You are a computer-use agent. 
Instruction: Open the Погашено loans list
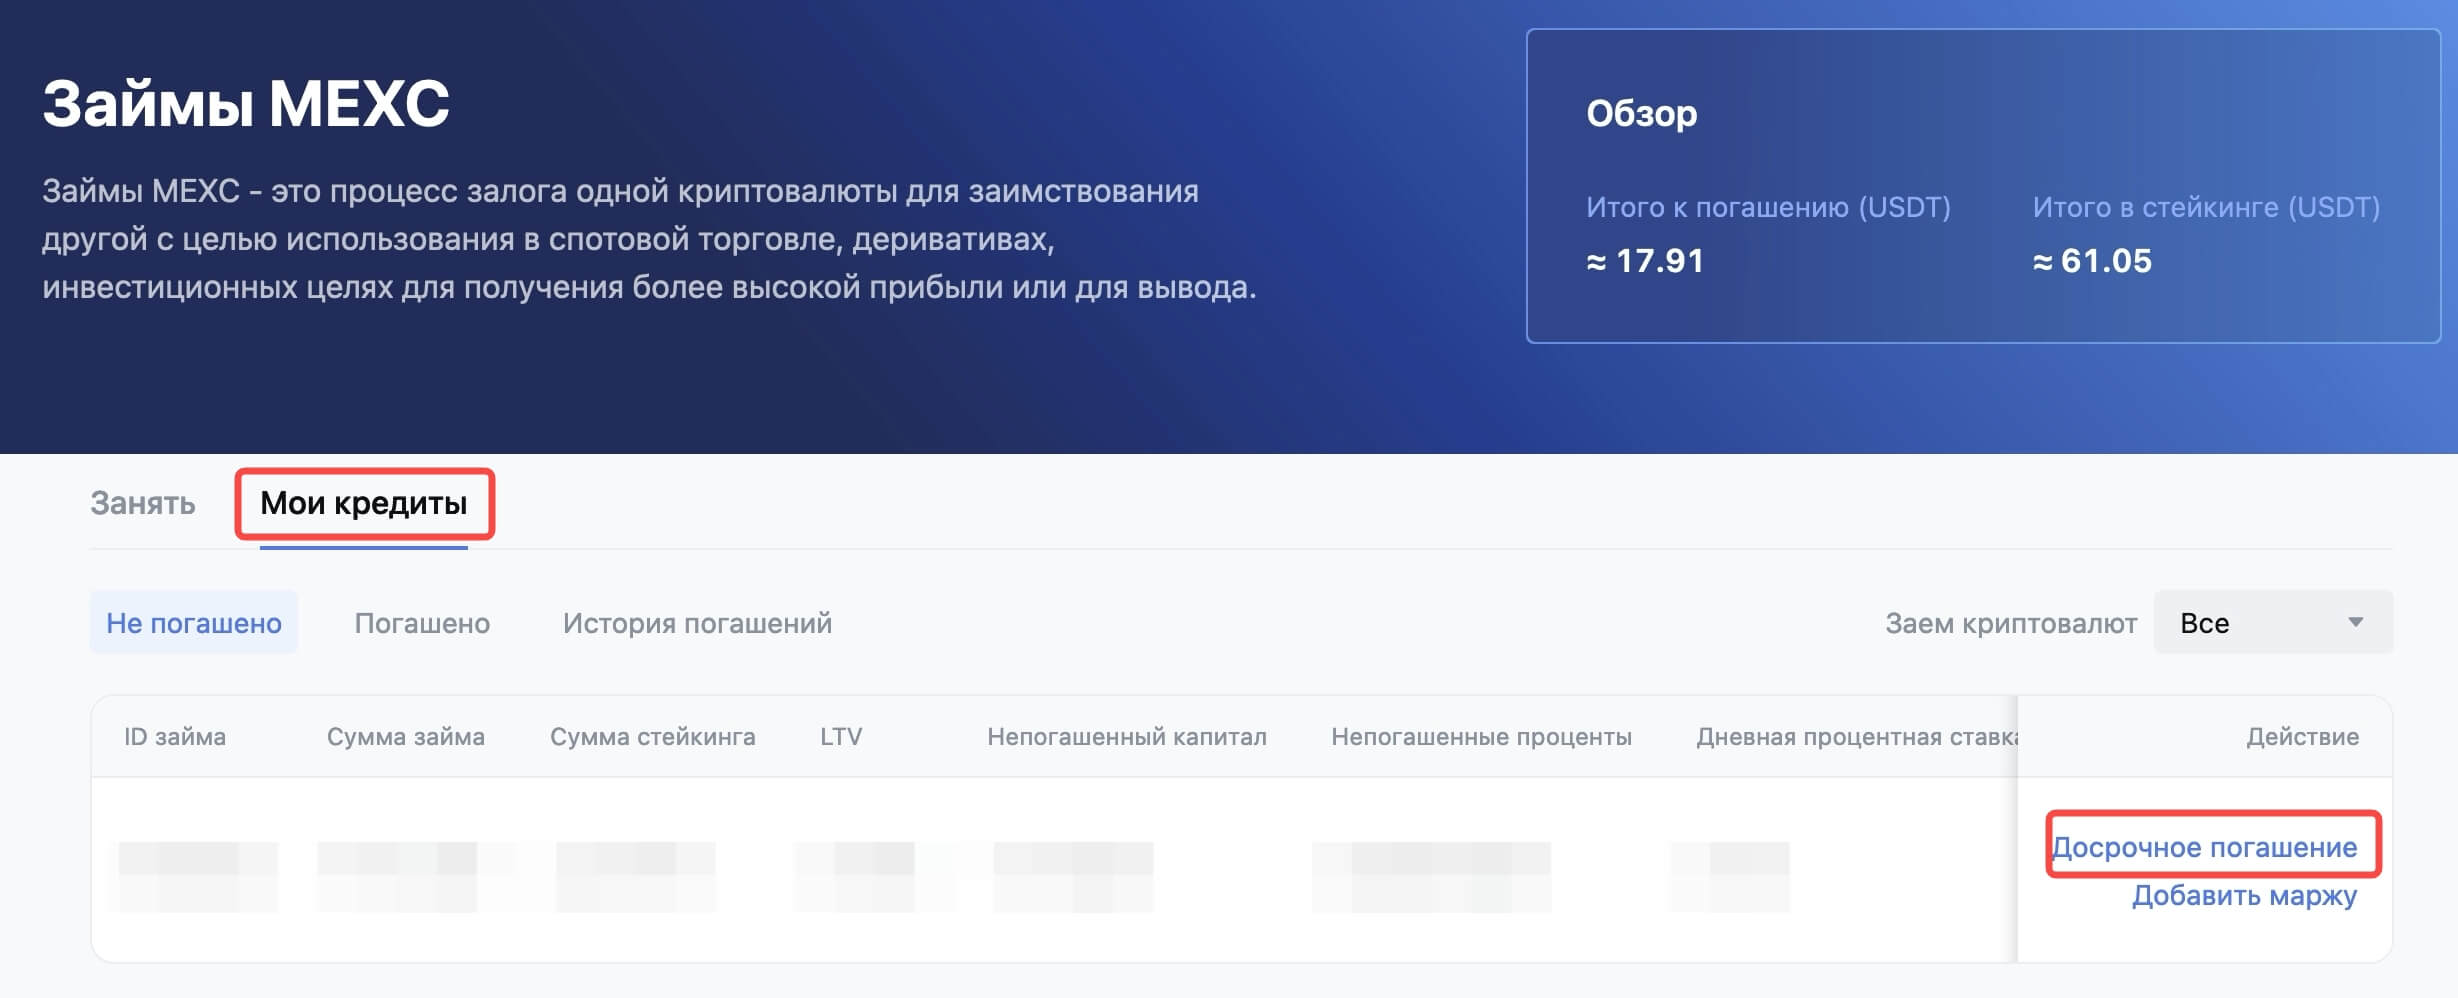click(x=422, y=623)
